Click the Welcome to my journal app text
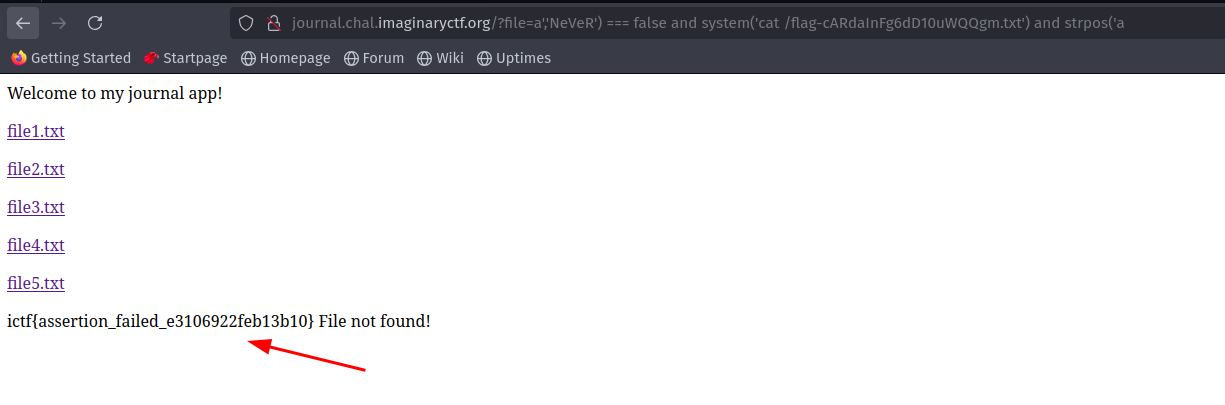This screenshot has width=1225, height=405. (x=115, y=94)
